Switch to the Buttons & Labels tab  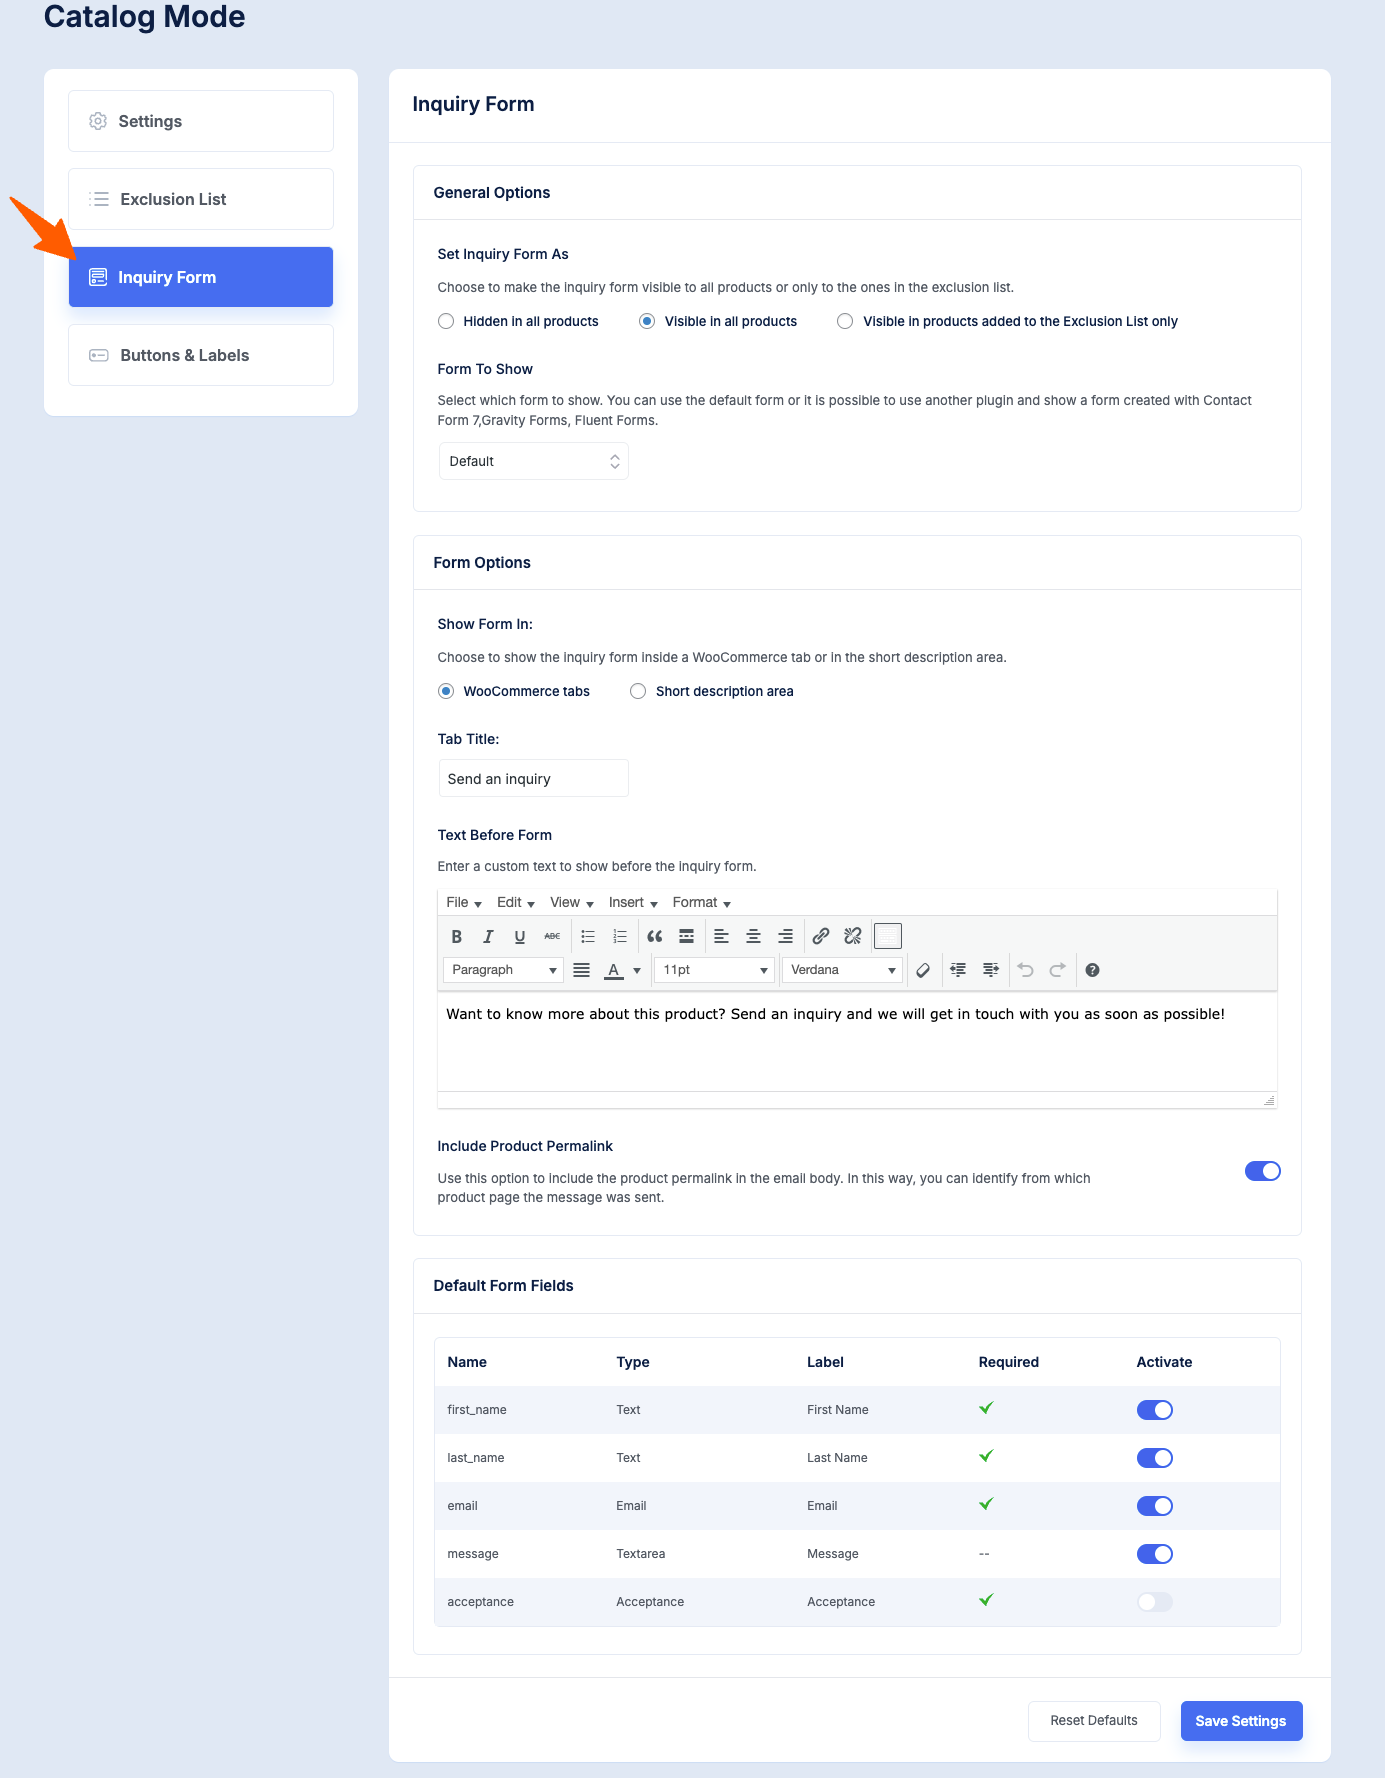click(201, 355)
